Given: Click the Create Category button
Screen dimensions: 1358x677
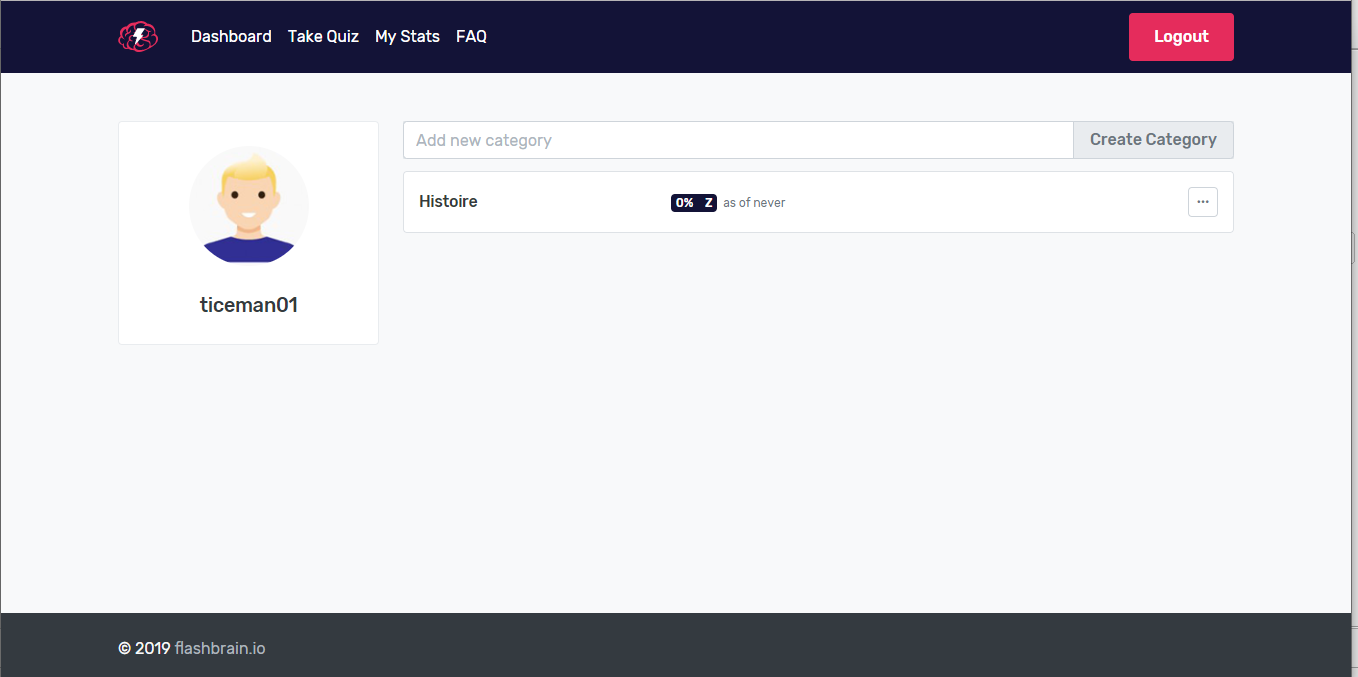Looking at the screenshot, I should point(1153,140).
